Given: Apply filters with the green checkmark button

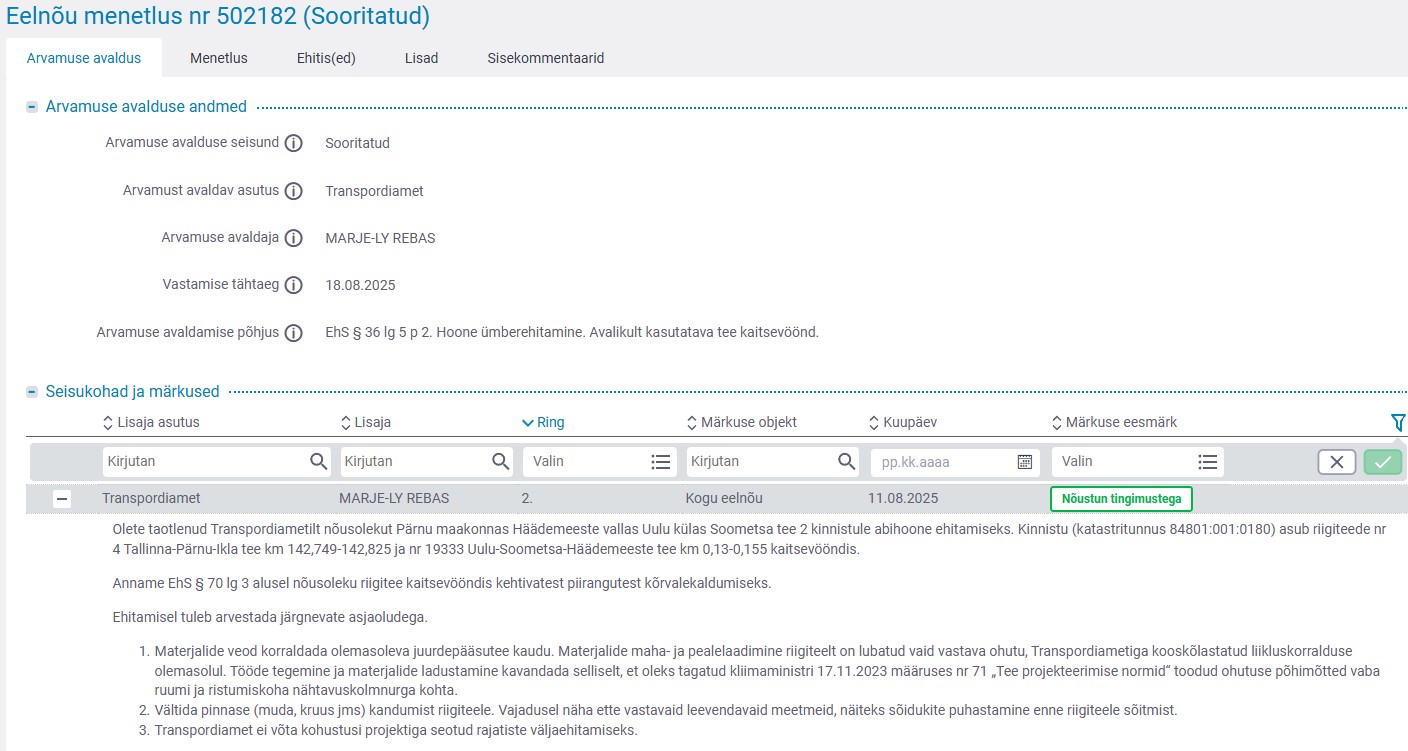Looking at the screenshot, I should pos(1383,462).
